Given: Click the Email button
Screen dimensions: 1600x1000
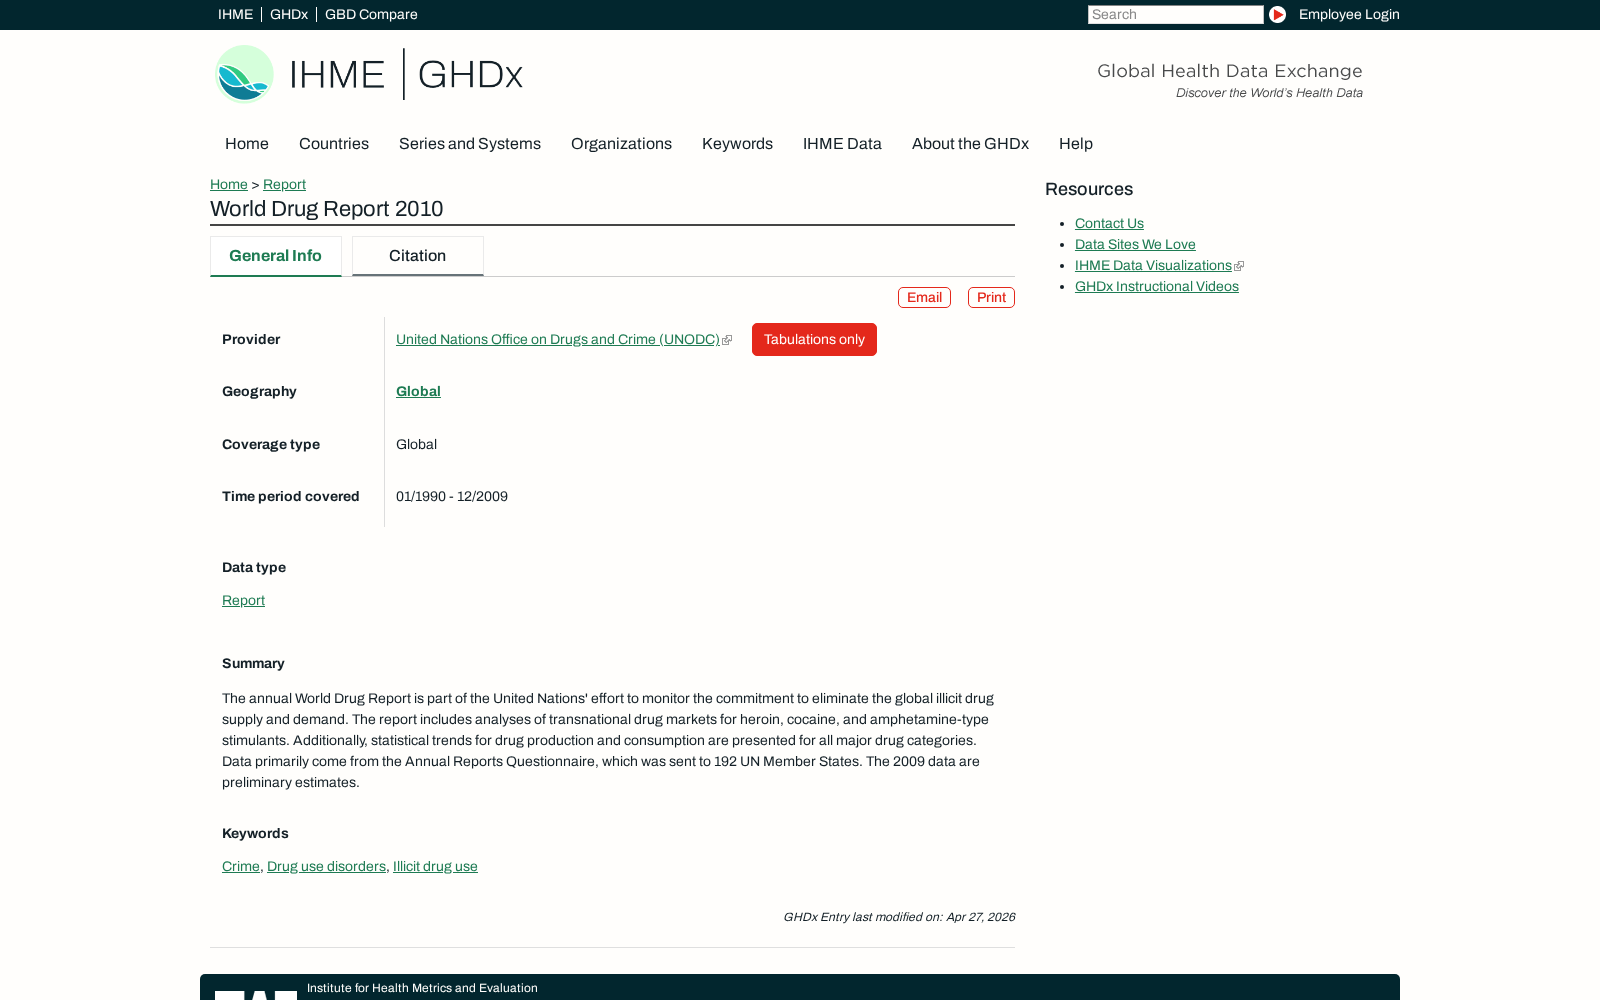Looking at the screenshot, I should 924,298.
